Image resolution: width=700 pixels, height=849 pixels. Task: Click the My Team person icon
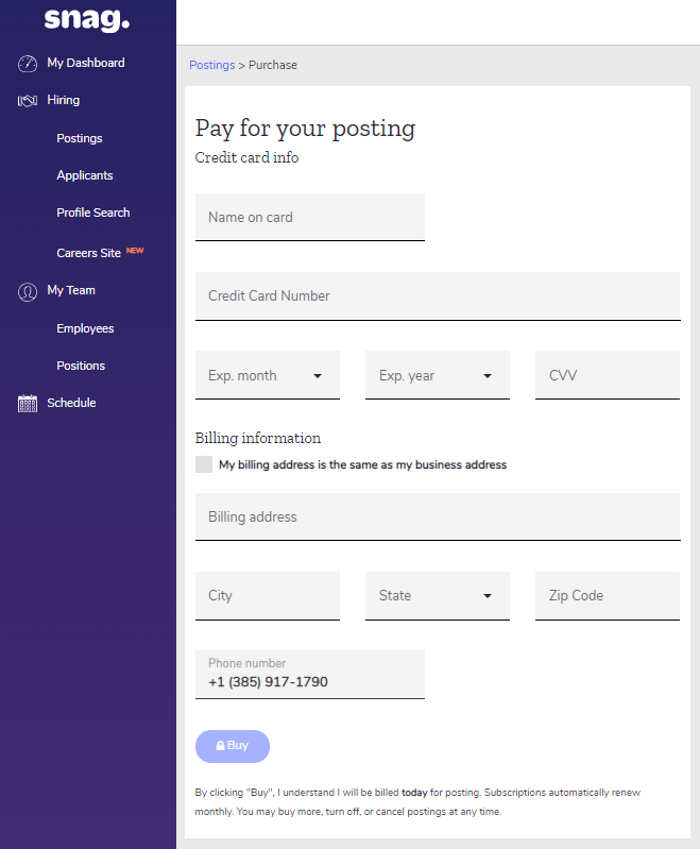[28, 291]
